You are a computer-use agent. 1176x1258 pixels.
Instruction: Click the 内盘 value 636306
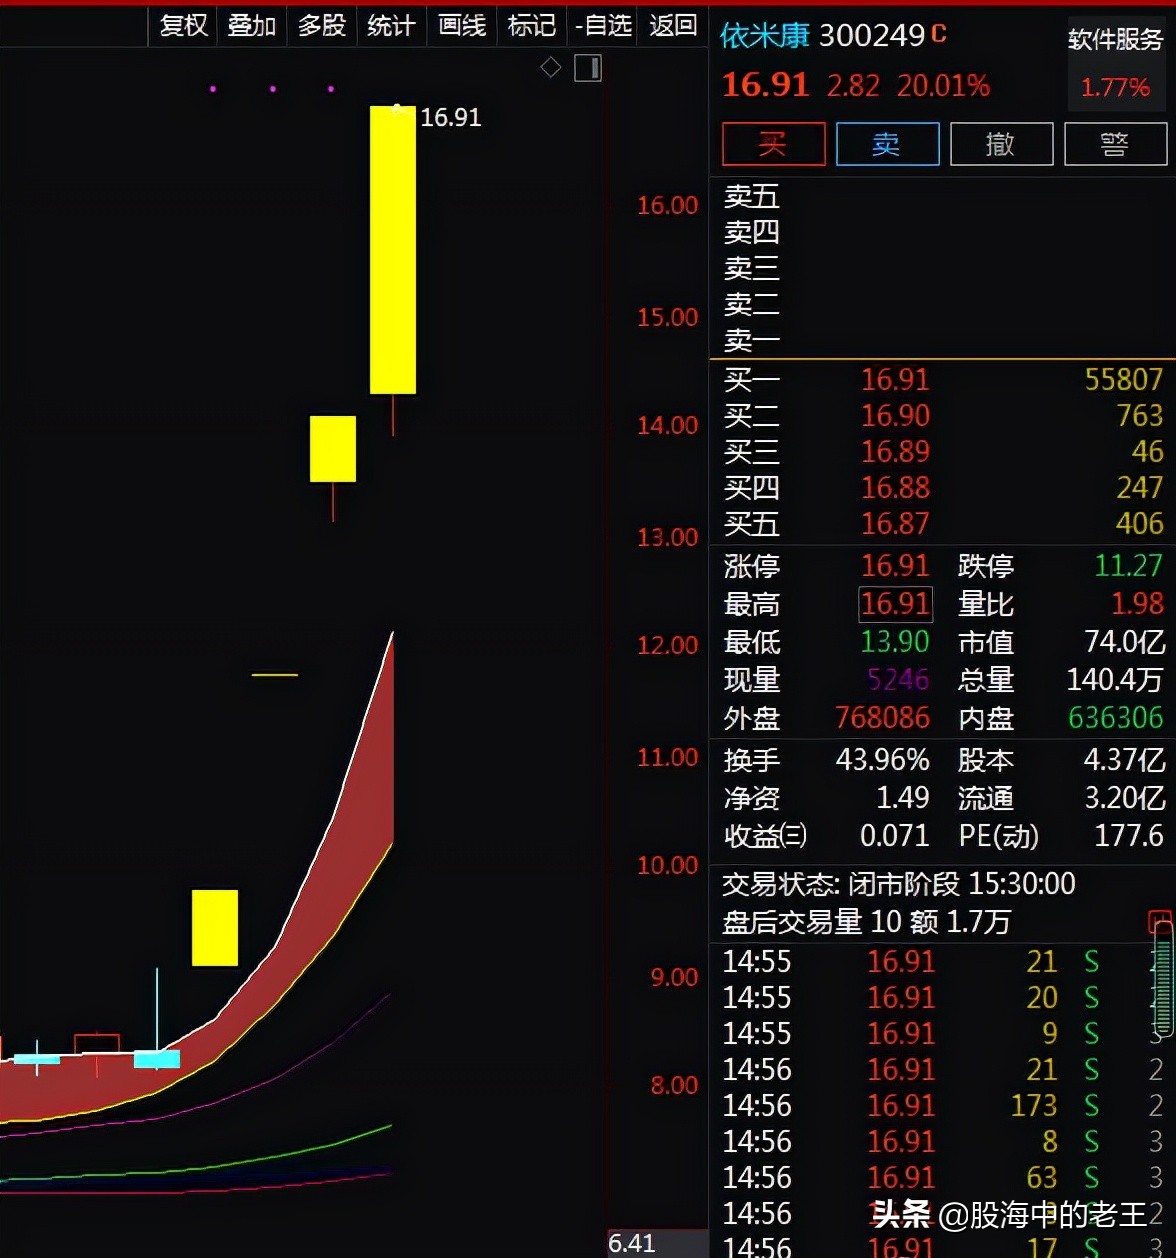pyautogui.click(x=1116, y=718)
